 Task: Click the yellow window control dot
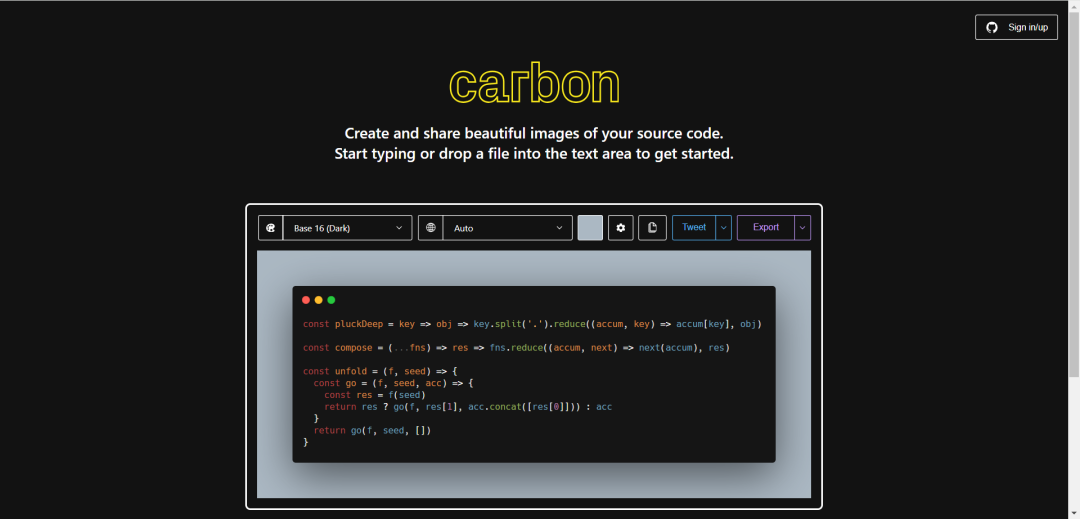pyautogui.click(x=318, y=300)
